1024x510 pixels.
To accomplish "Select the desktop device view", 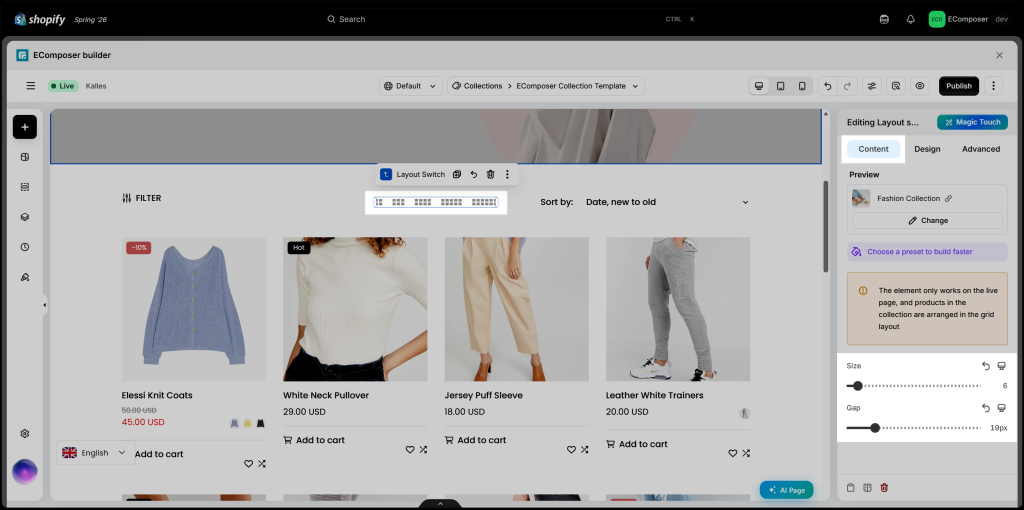I will 759,86.
